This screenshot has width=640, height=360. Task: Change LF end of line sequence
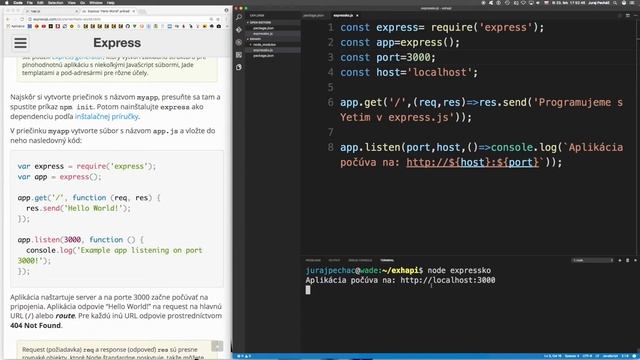[597, 356]
